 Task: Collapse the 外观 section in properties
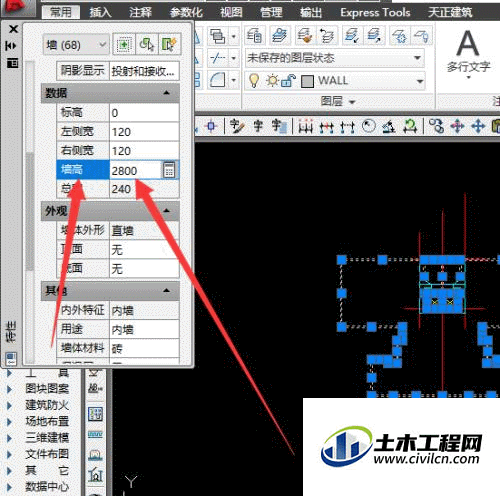(x=167, y=210)
